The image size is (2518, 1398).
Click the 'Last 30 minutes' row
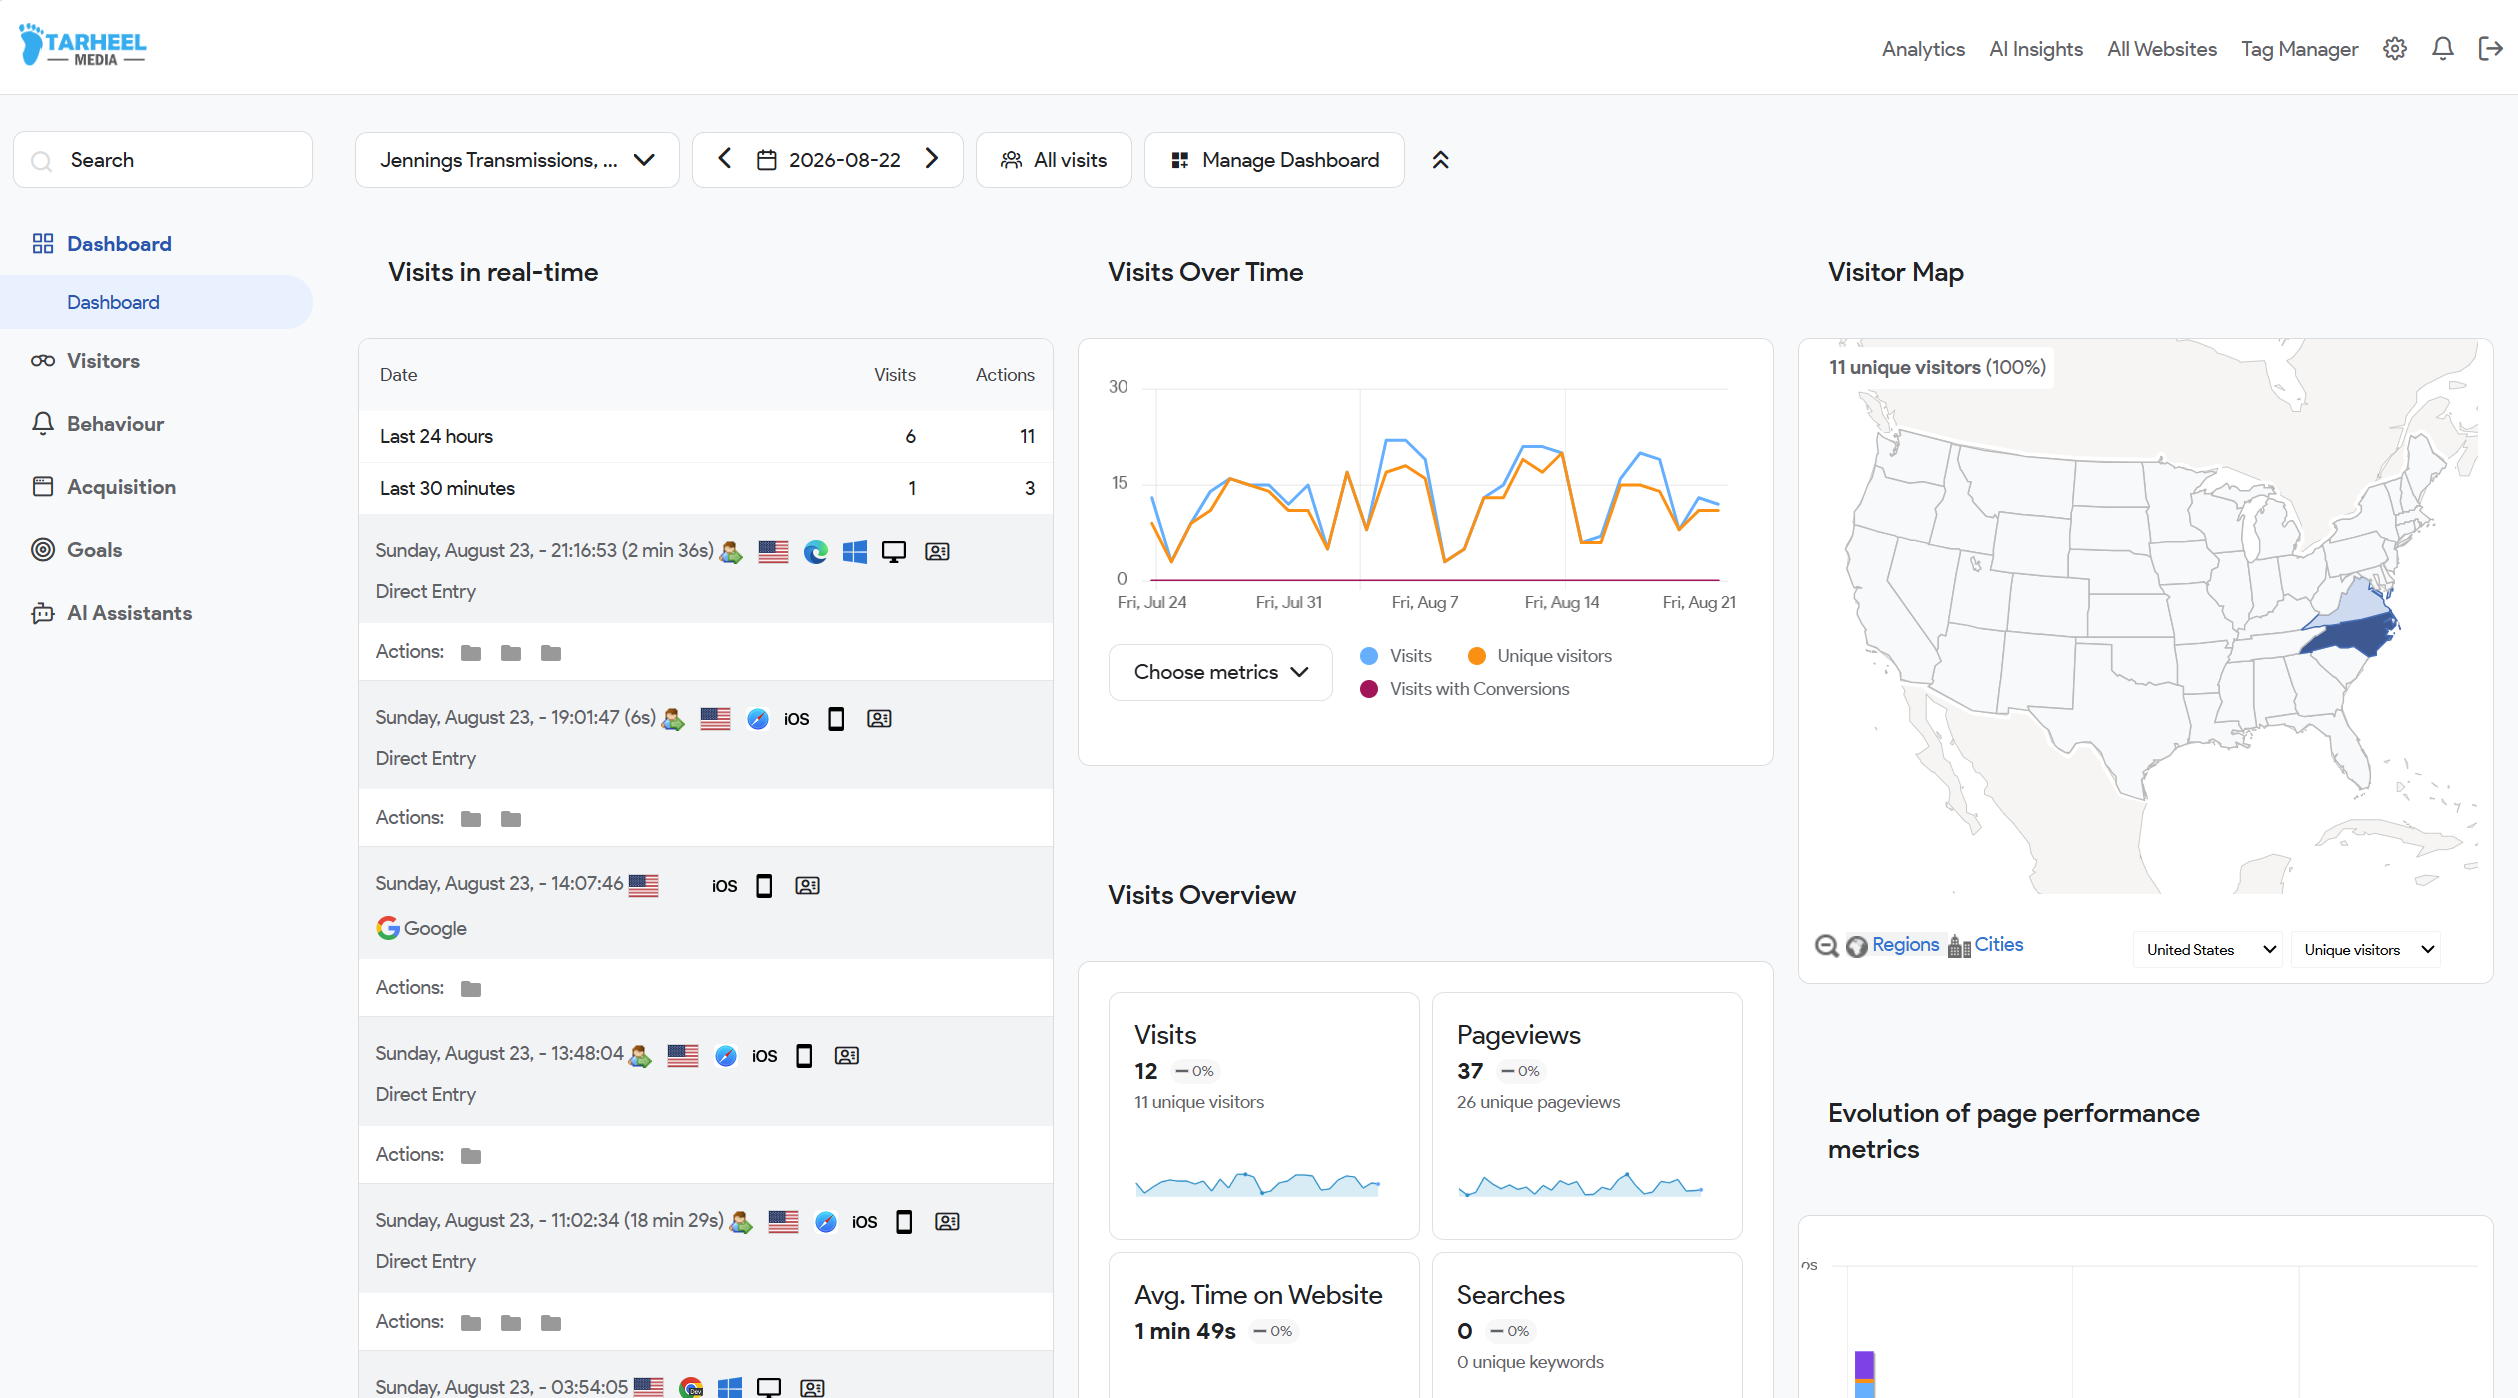pos(706,488)
